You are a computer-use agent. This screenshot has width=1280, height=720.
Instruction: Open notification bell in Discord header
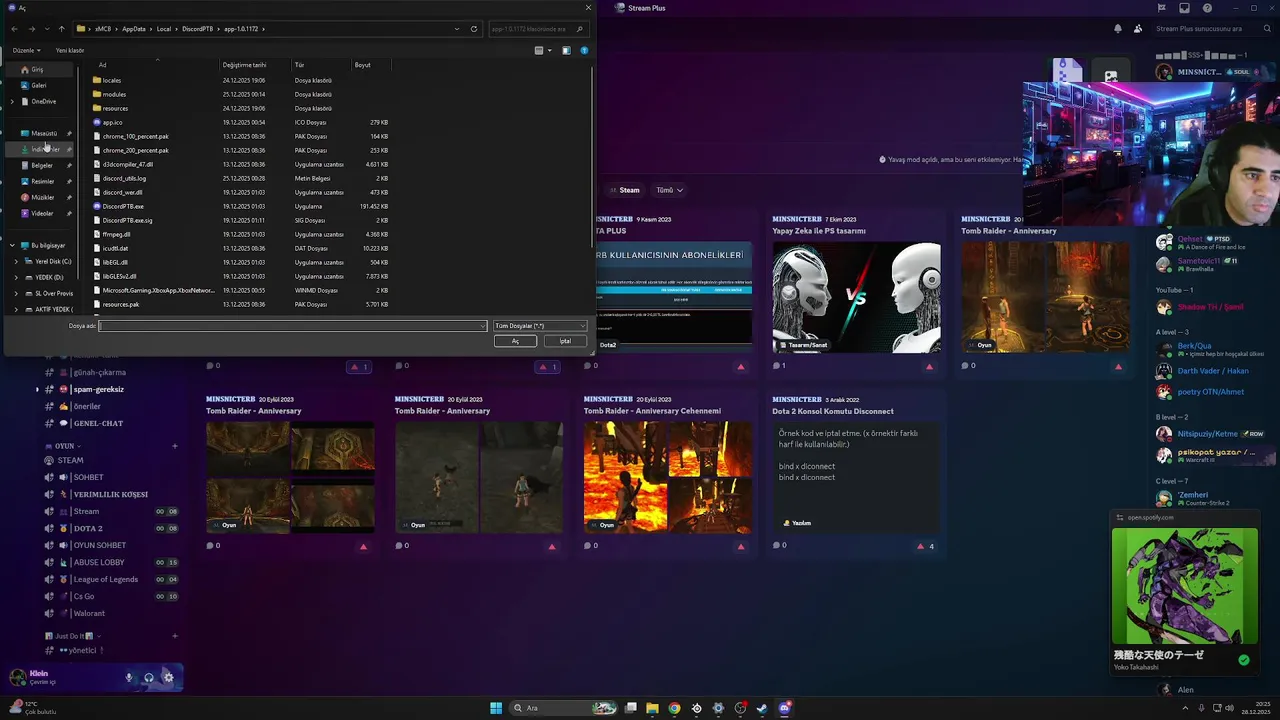click(x=1118, y=29)
